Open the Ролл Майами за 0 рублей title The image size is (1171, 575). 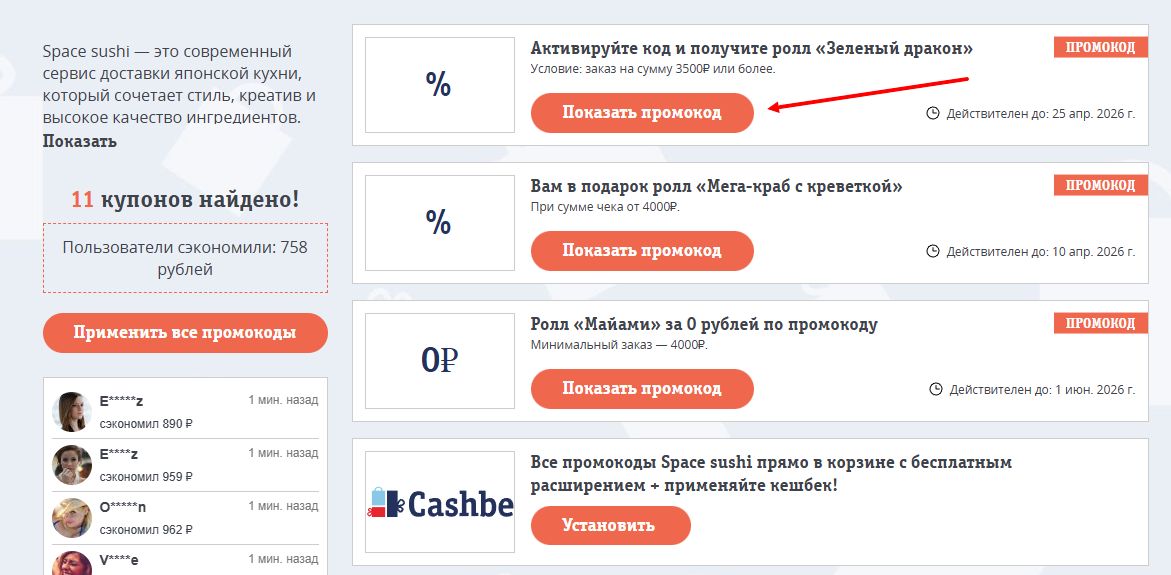704,324
